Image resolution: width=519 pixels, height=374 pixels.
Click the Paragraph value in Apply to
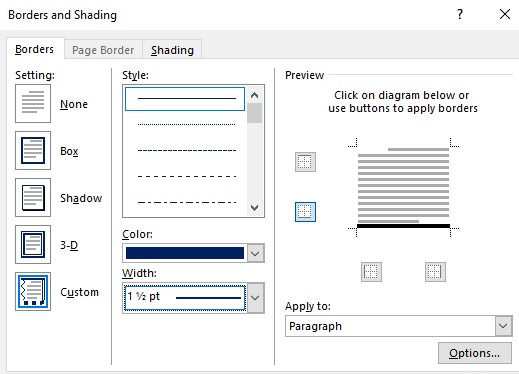315,326
